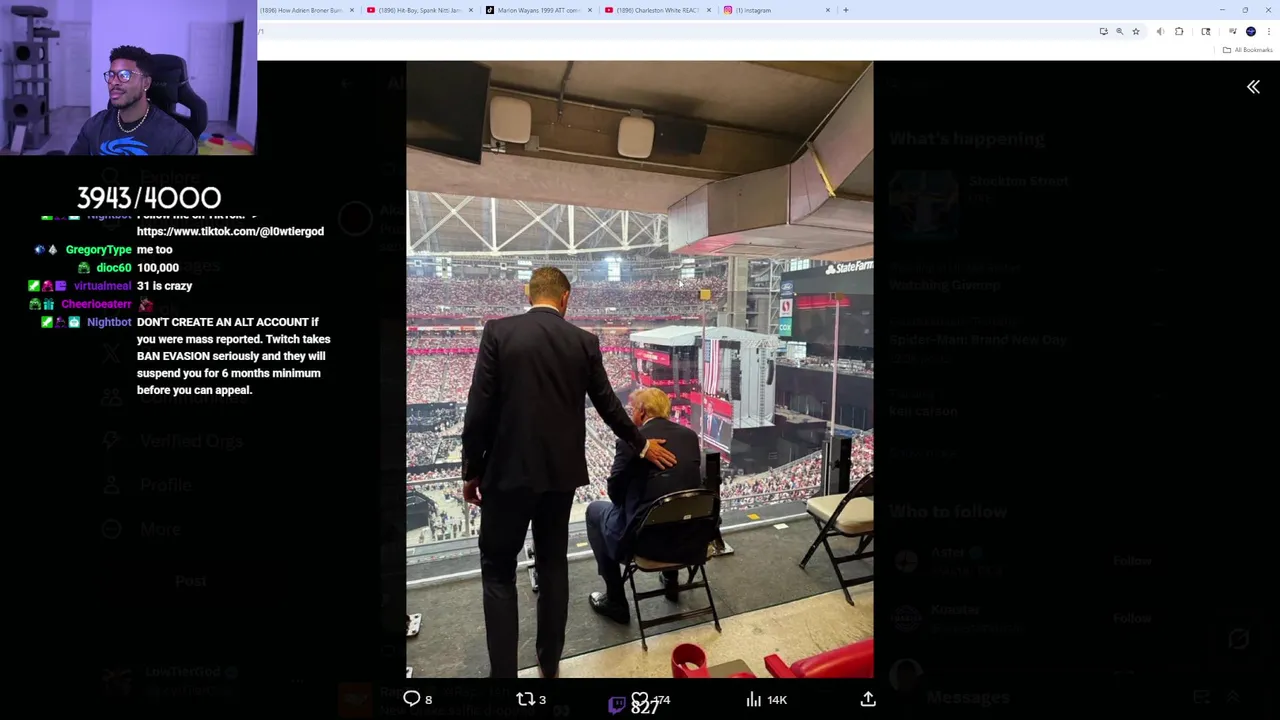Switch to Marlon Wayans 1999 tab
This screenshot has width=1280, height=720.
[538, 10]
